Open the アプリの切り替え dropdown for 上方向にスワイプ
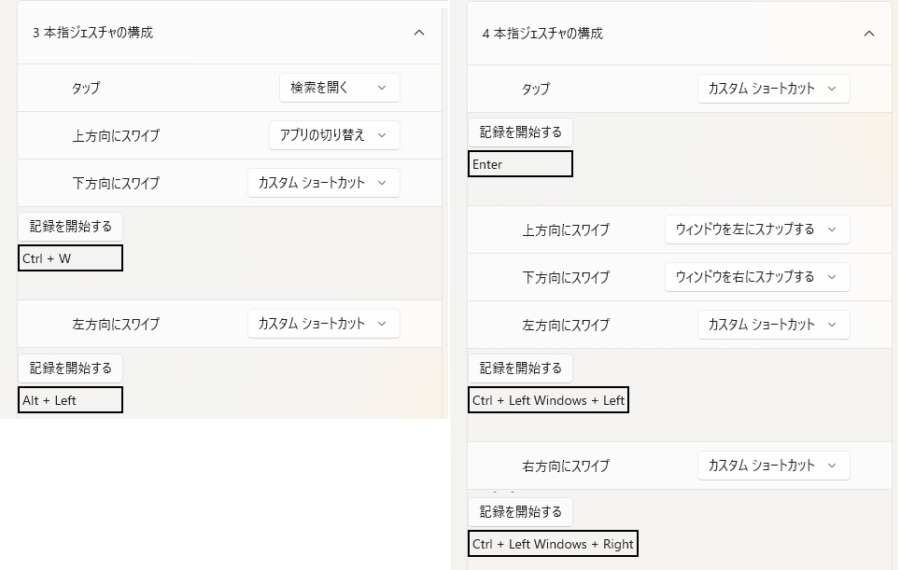Screen dimensions: 900x570 pyautogui.click(x=334, y=135)
